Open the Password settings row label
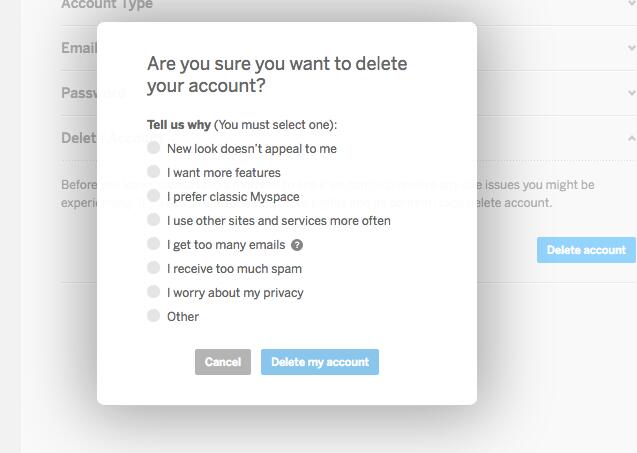This screenshot has width=637, height=453. click(93, 93)
